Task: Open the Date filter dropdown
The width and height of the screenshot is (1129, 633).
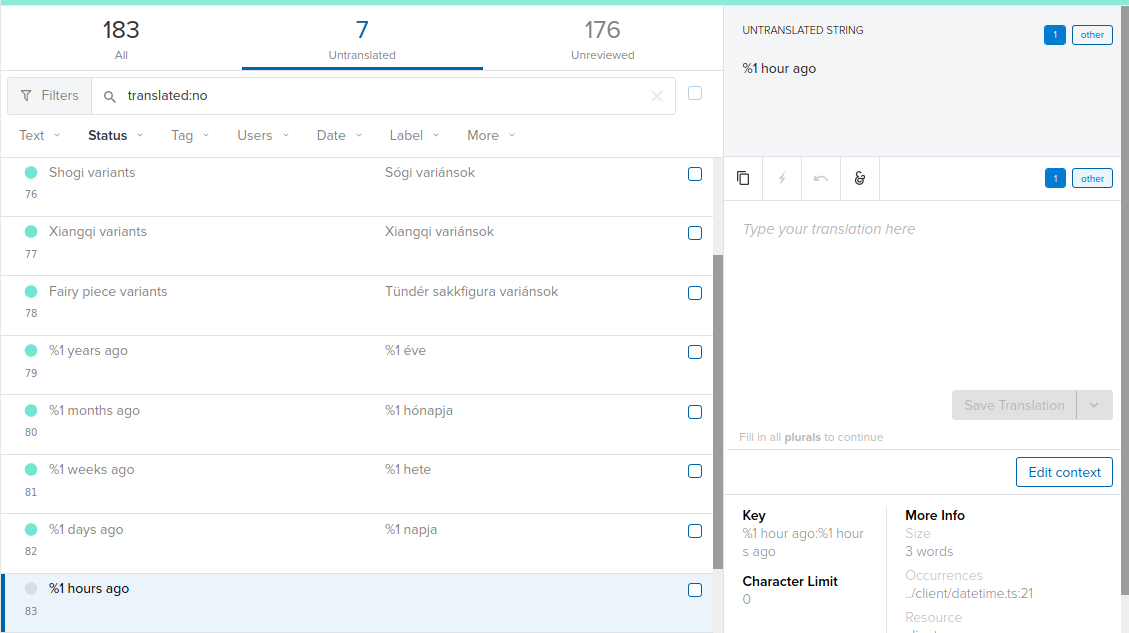Action: click(339, 135)
